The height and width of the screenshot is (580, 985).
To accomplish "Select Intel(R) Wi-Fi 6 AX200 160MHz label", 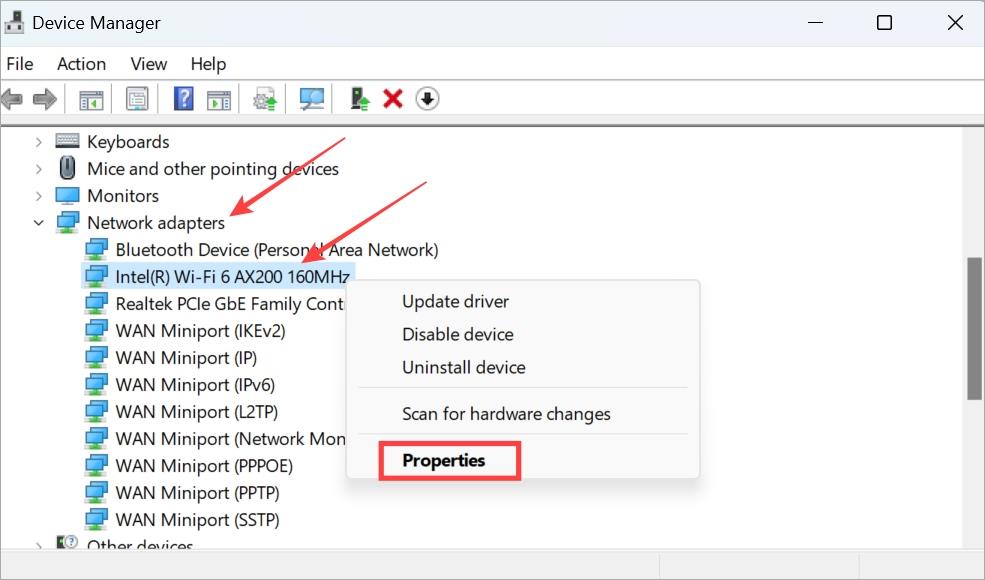I will click(232, 277).
